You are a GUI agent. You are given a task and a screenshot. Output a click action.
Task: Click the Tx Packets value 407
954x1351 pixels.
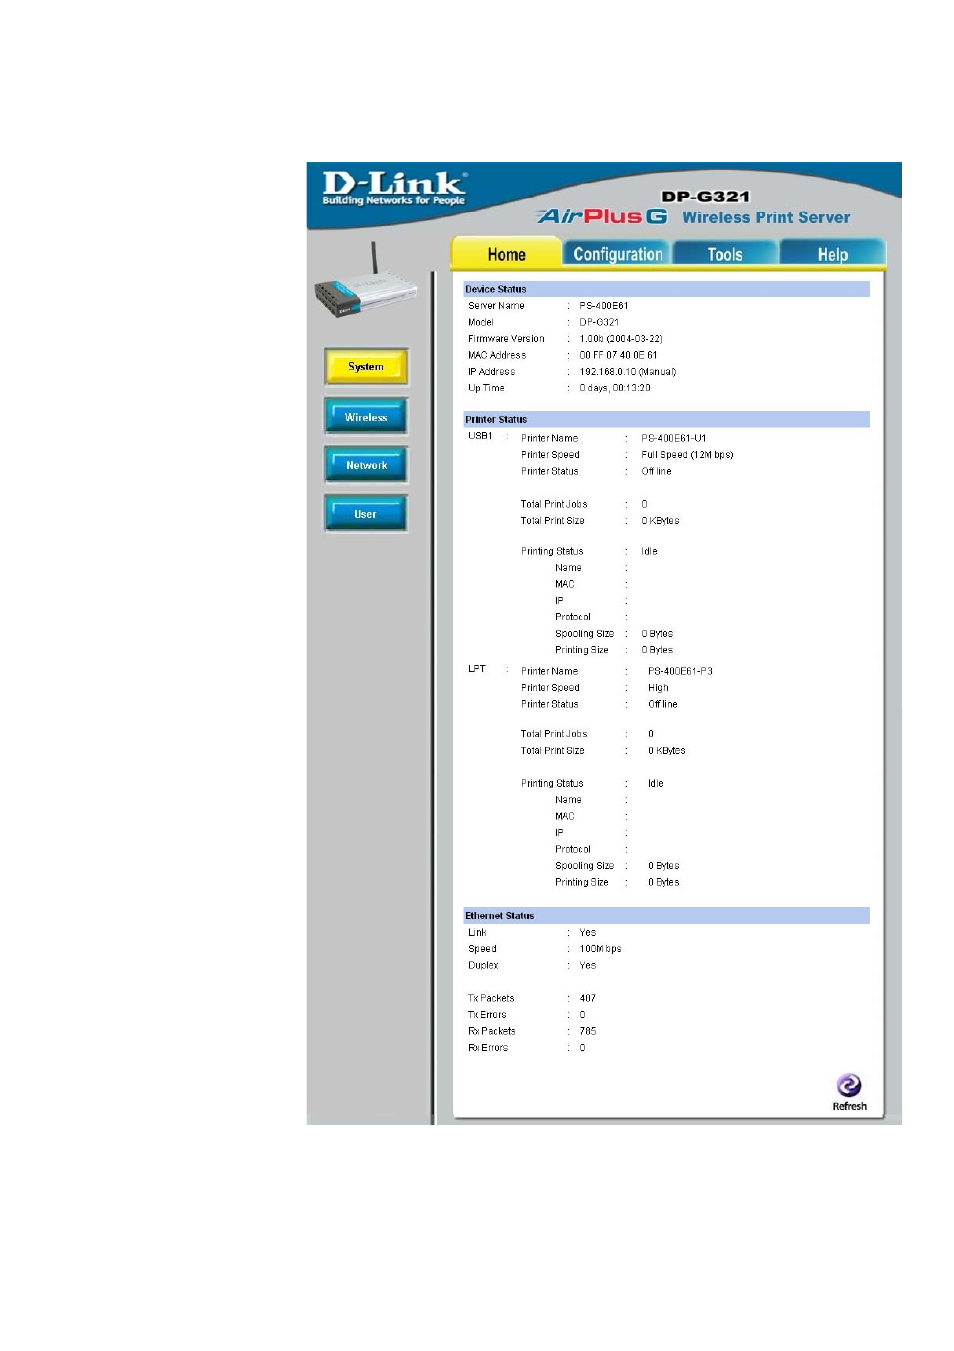click(x=588, y=998)
